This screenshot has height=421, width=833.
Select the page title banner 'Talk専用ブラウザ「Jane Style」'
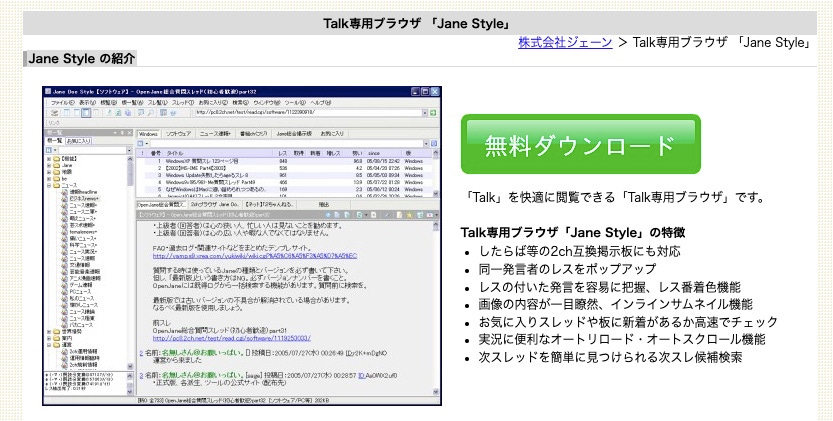click(420, 23)
